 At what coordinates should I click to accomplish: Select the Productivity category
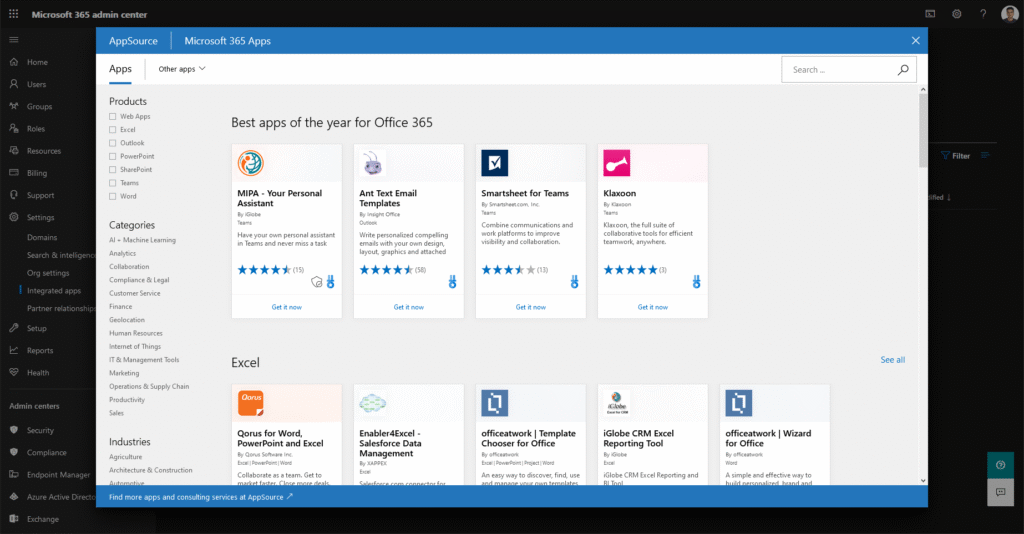tap(127, 400)
